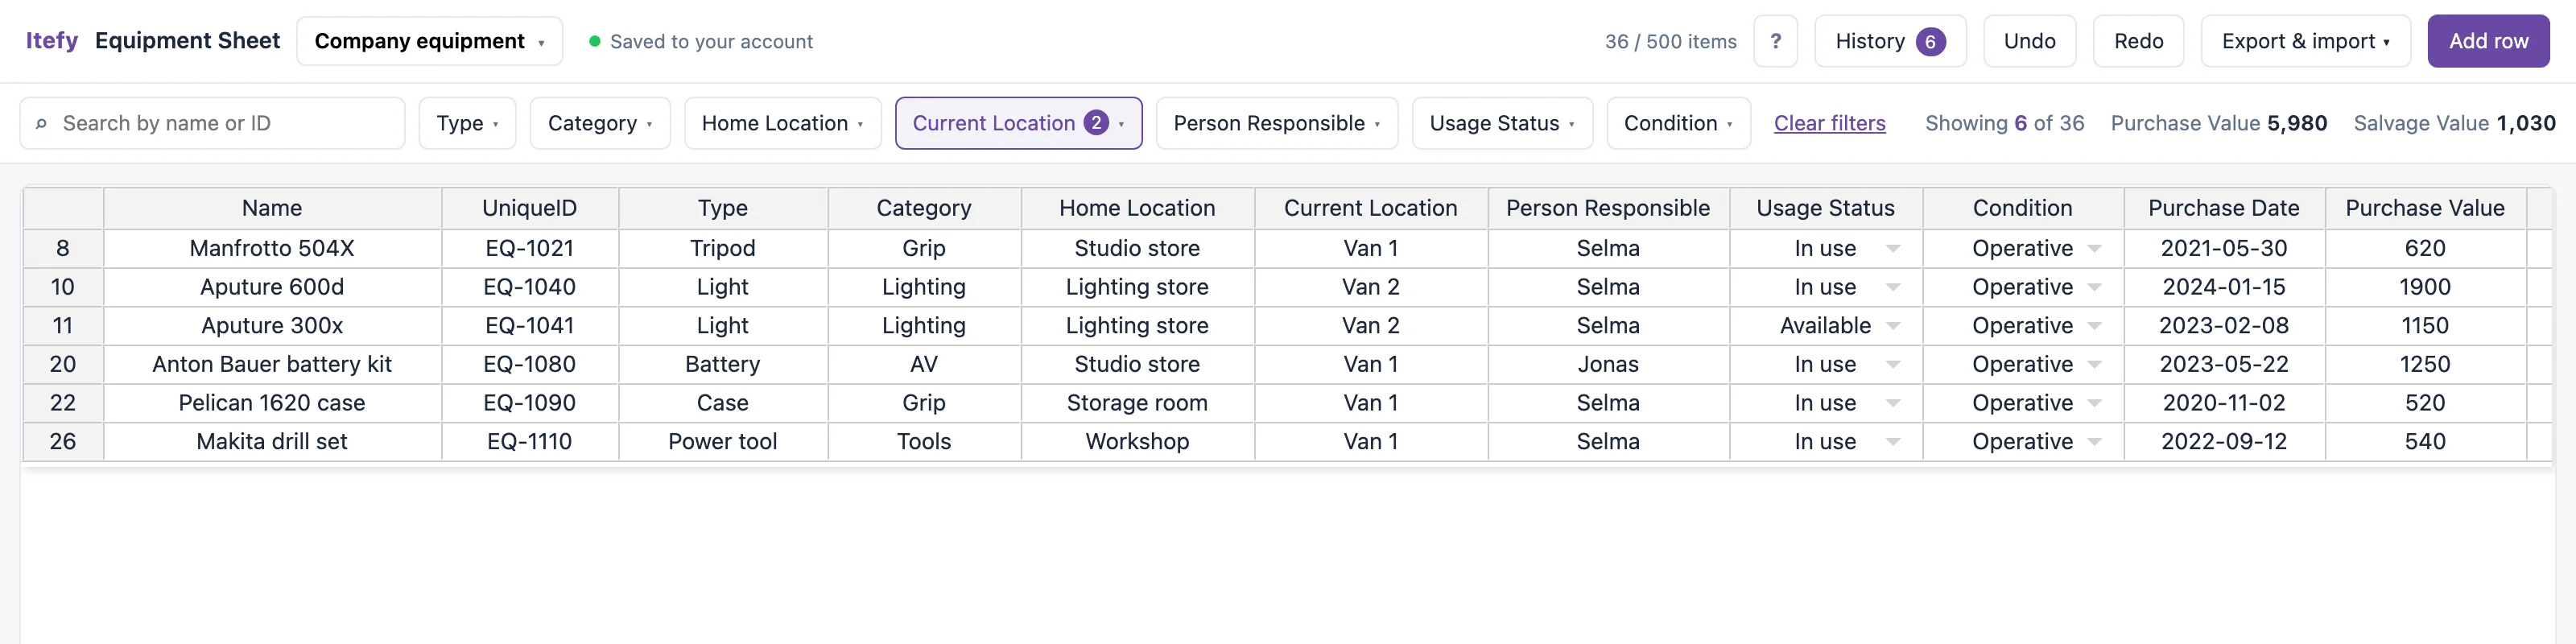
Task: Click the Pelican 1620 case cell
Action: coord(272,403)
